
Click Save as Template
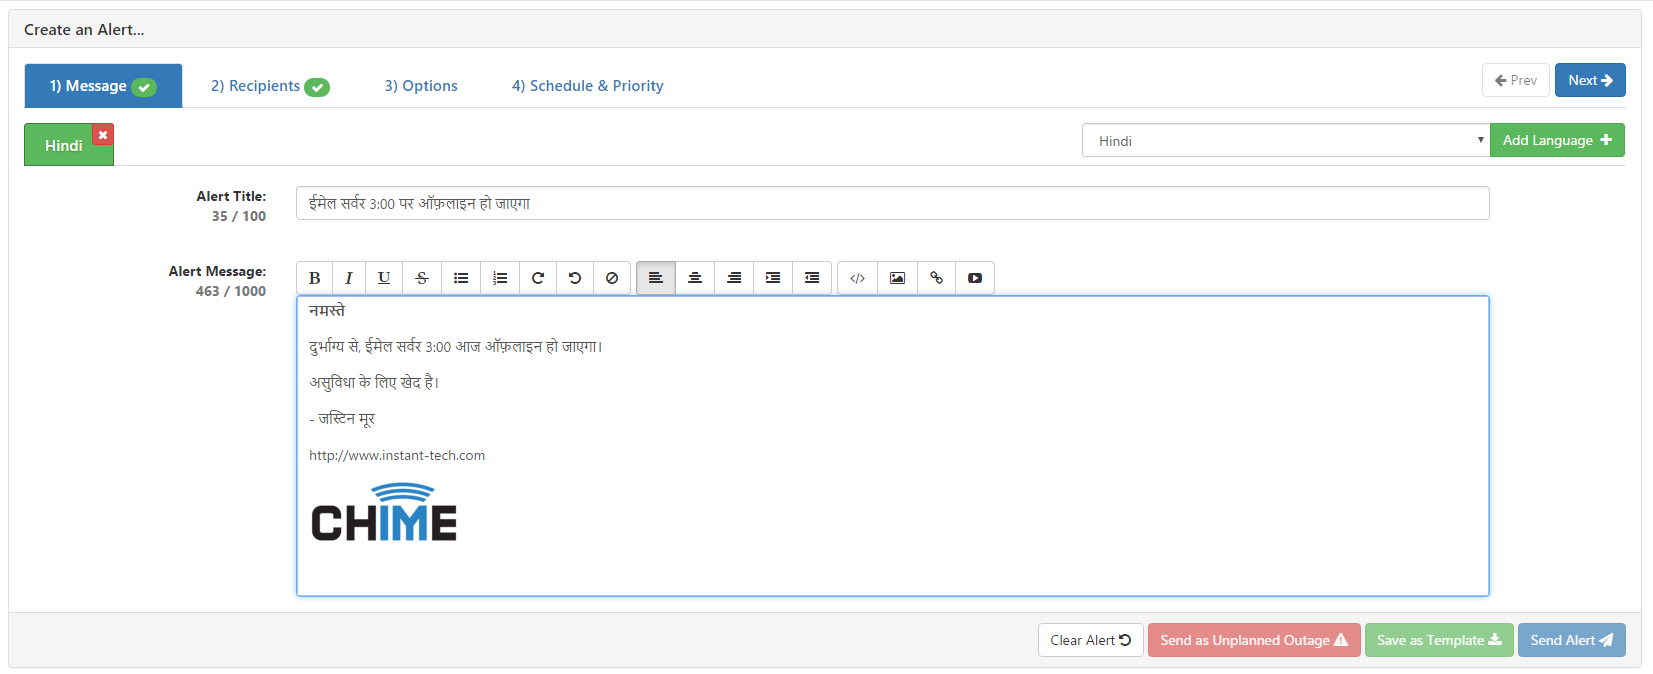1439,640
